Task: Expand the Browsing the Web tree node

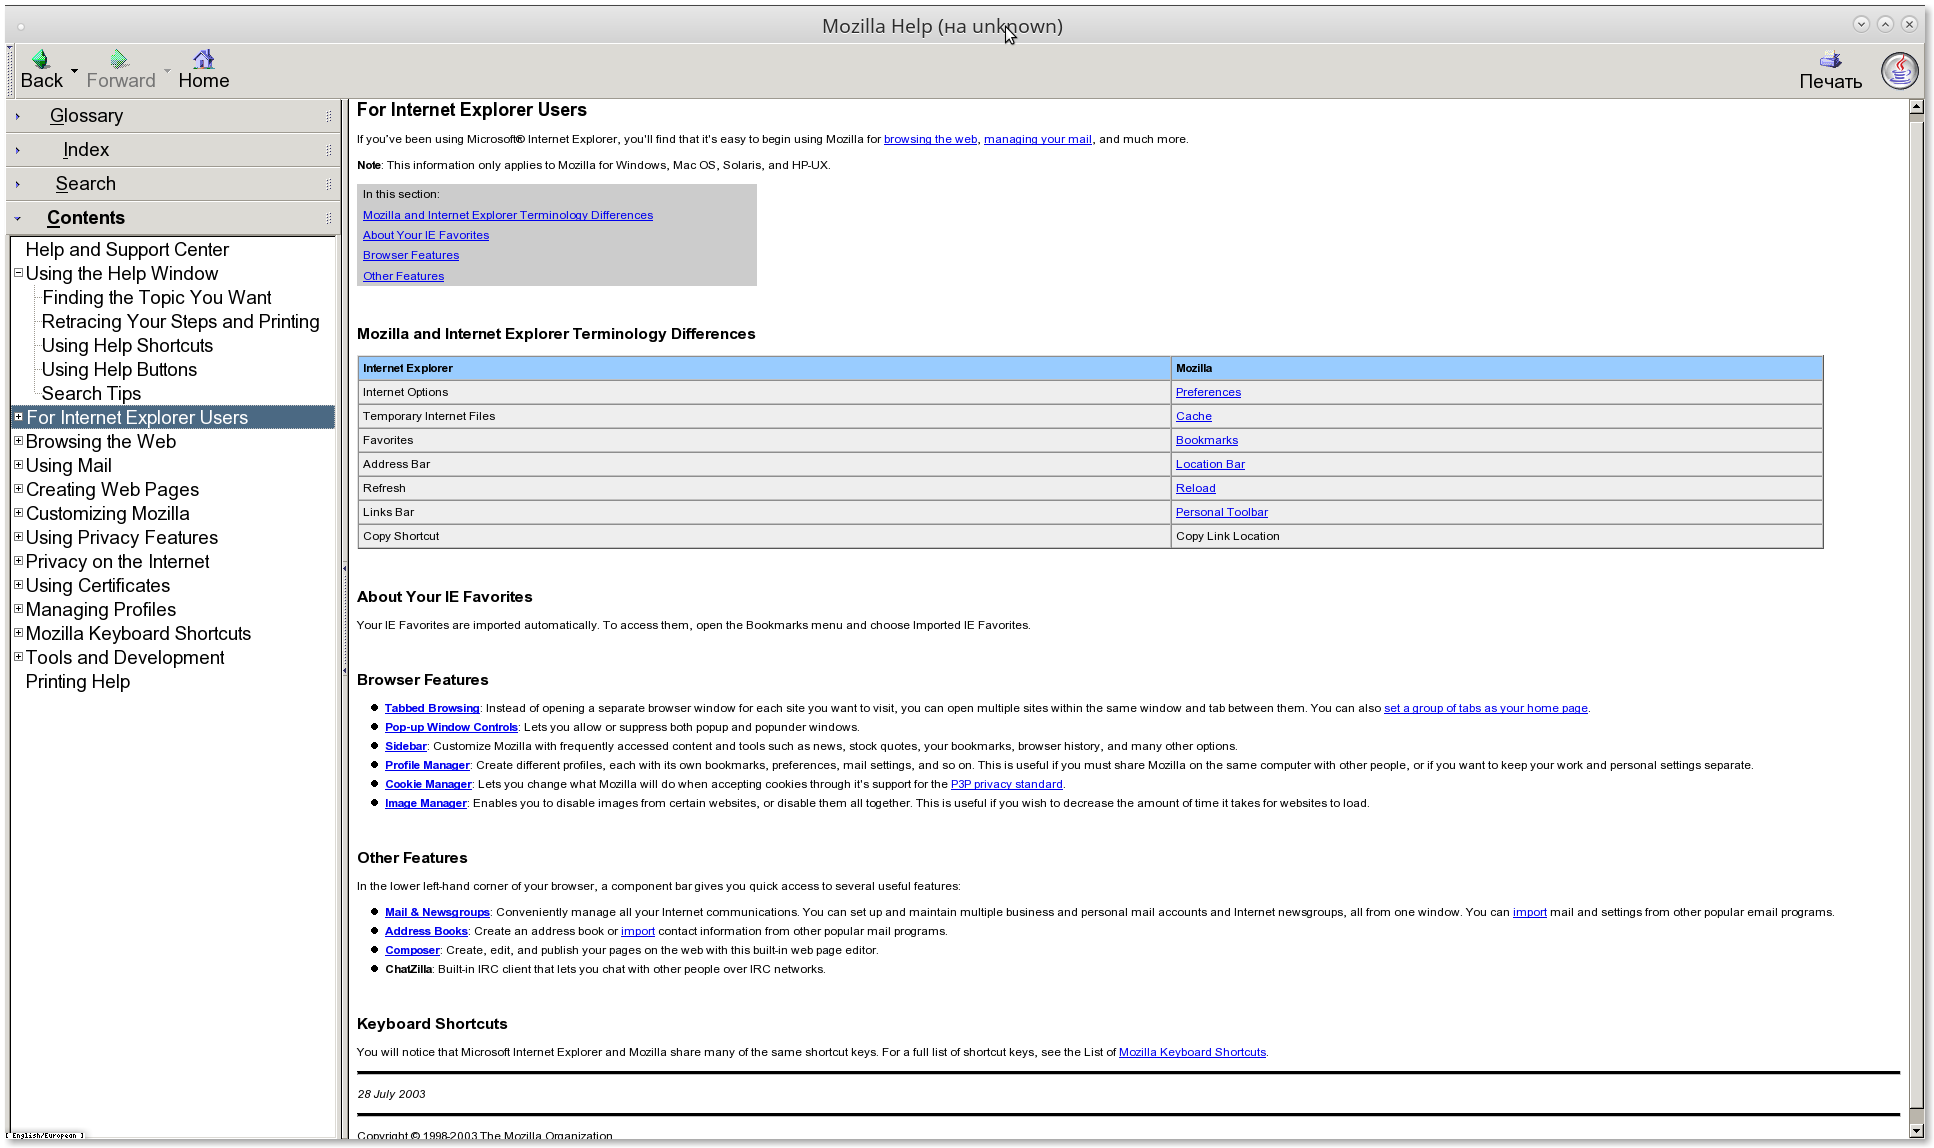Action: [18, 441]
